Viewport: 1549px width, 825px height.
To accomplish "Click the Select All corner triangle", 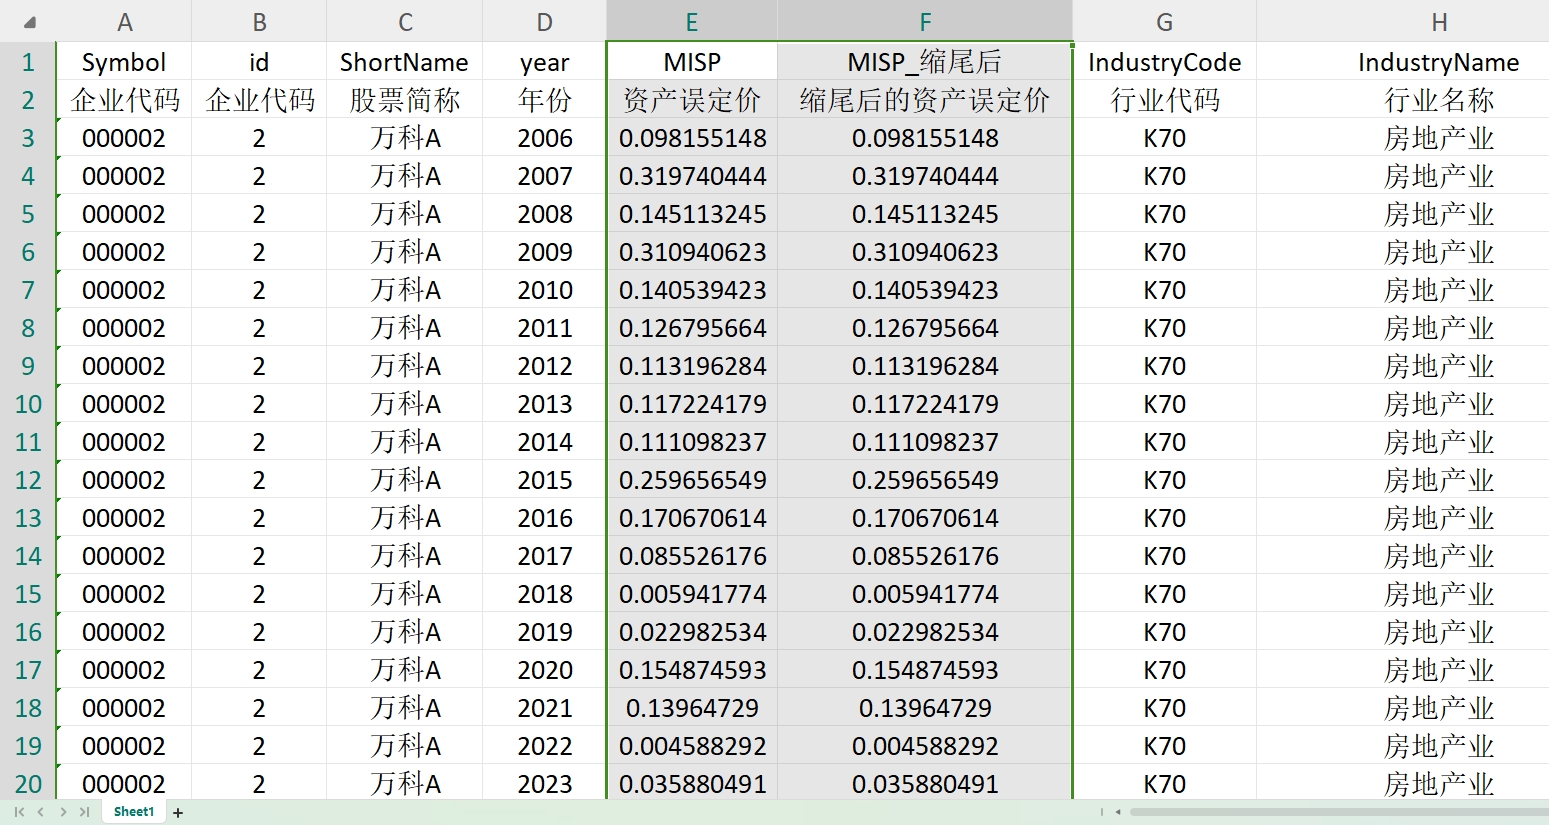I will 29,22.
